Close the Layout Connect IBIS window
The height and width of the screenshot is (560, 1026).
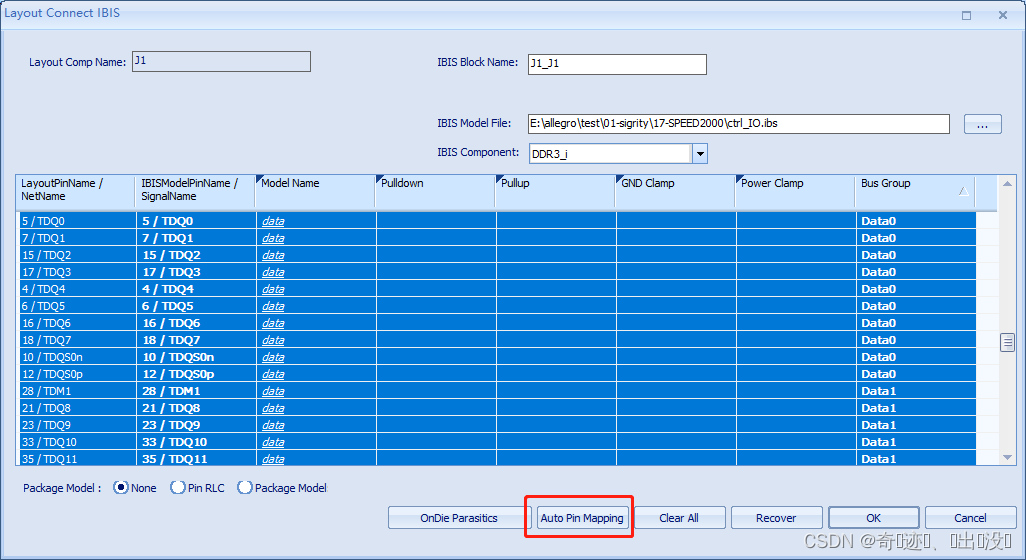coord(1002,15)
